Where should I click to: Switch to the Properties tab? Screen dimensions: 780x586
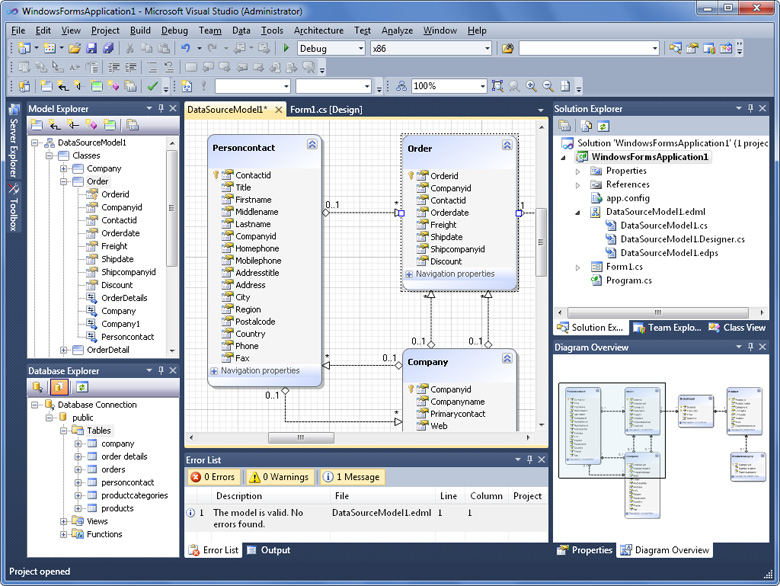(x=585, y=550)
